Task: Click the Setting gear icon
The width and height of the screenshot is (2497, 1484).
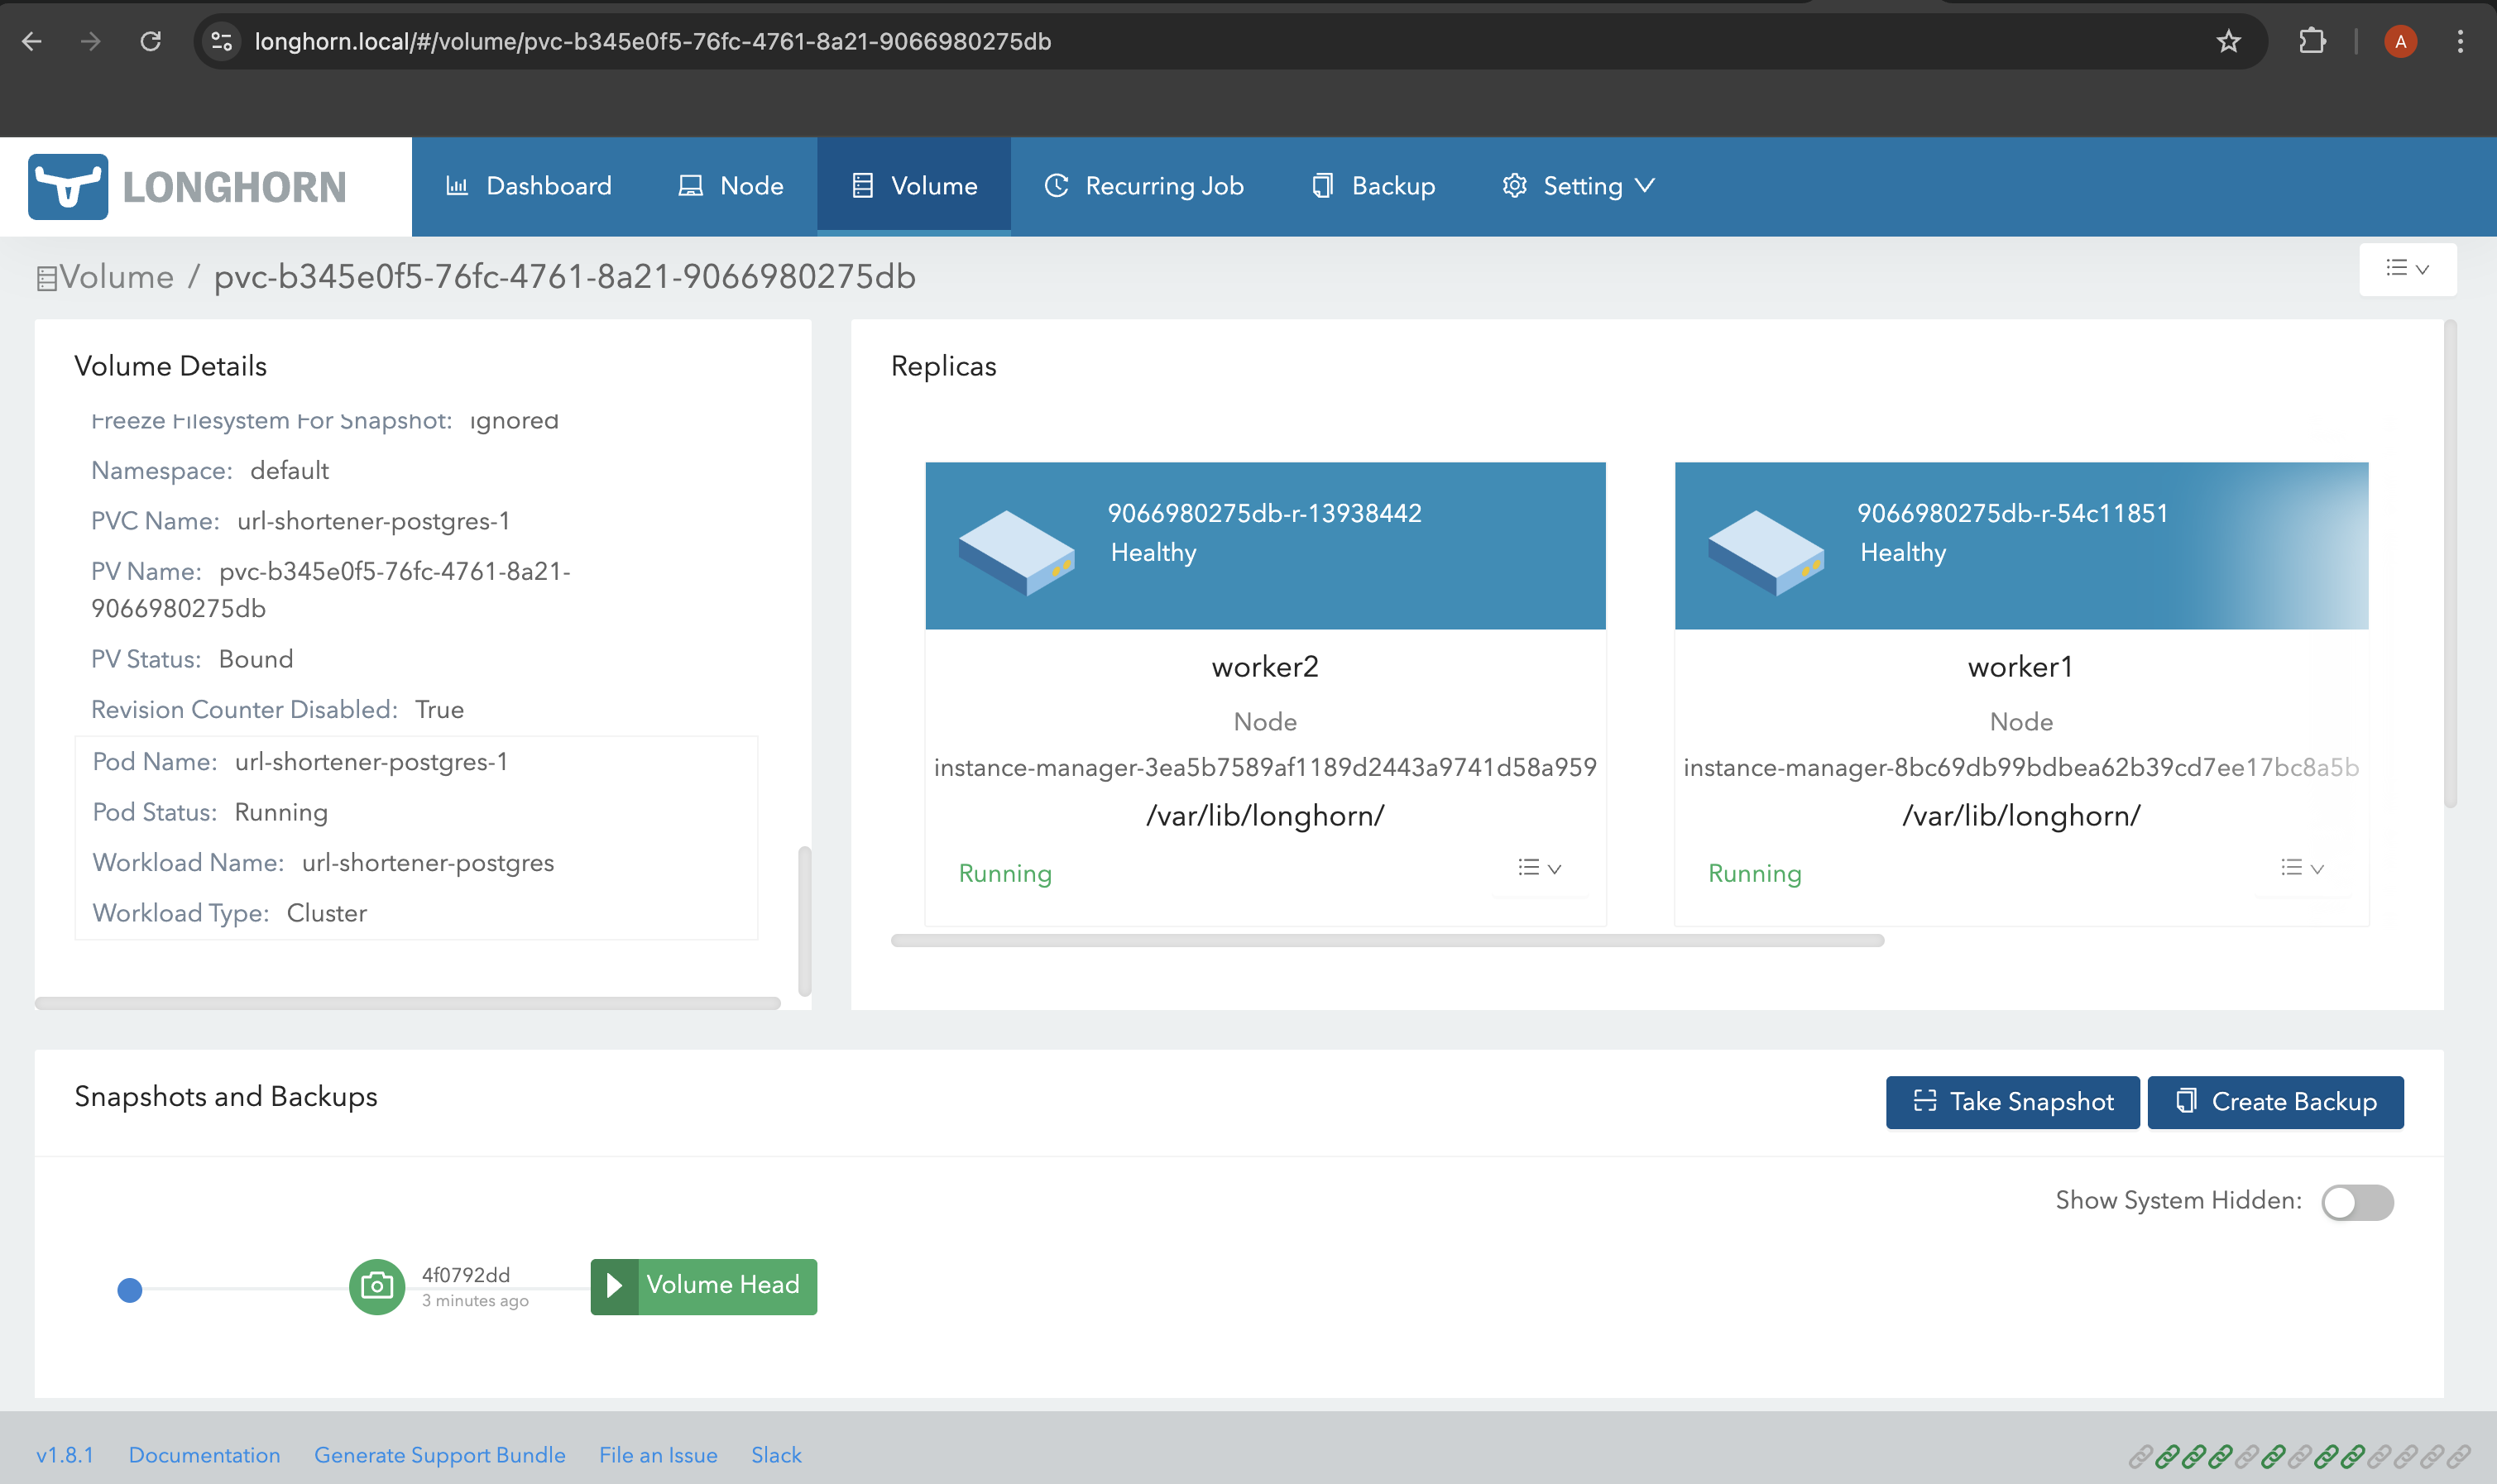Action: coord(1514,185)
